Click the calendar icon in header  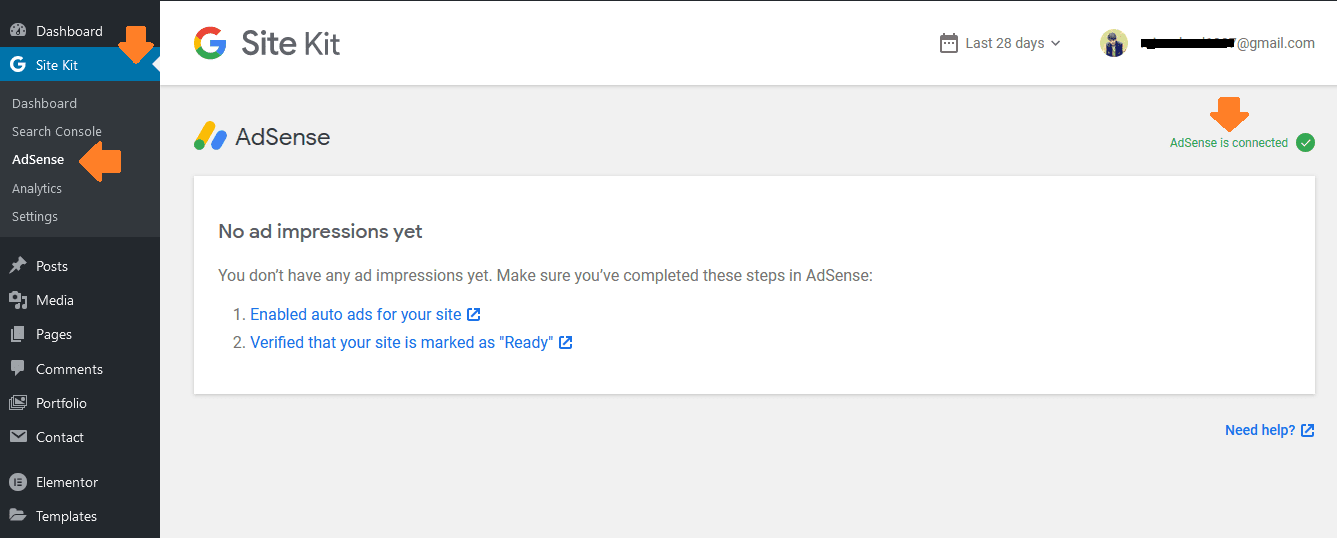[x=948, y=43]
